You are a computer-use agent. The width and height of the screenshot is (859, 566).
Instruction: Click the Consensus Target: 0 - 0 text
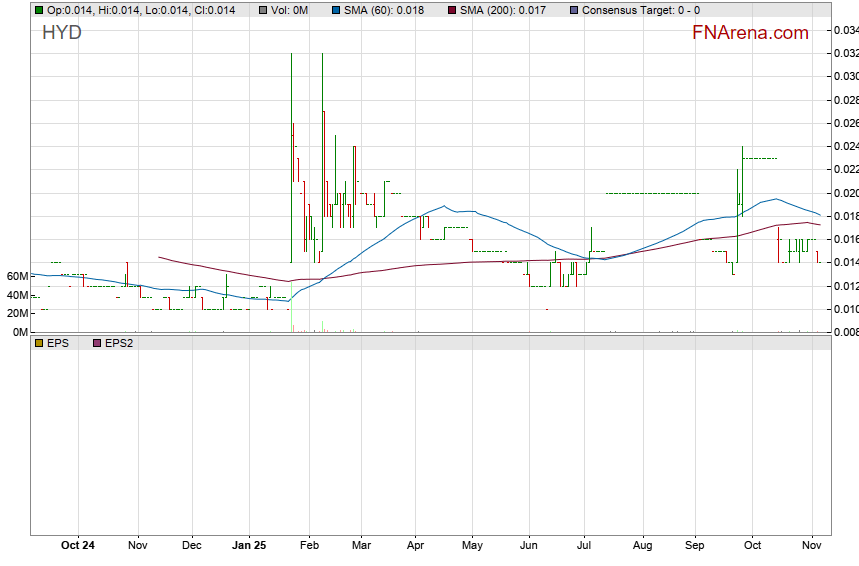point(640,10)
